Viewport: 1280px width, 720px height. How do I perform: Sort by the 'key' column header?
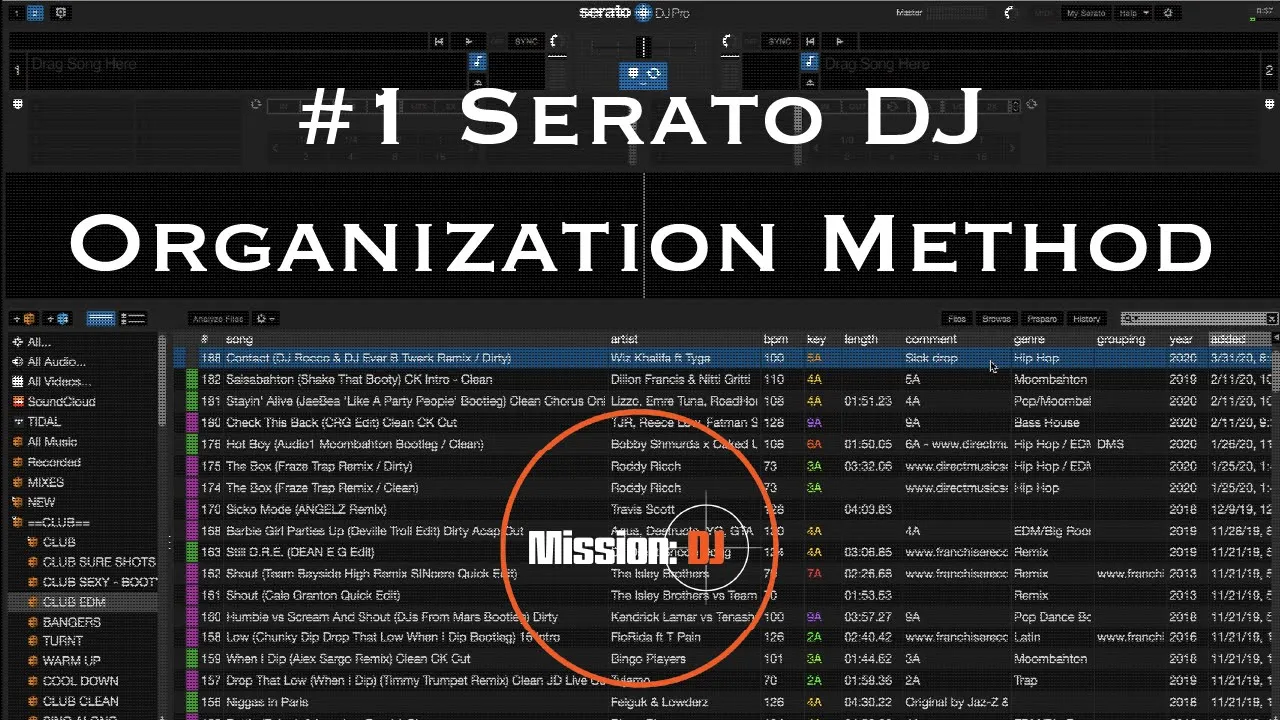(x=816, y=340)
